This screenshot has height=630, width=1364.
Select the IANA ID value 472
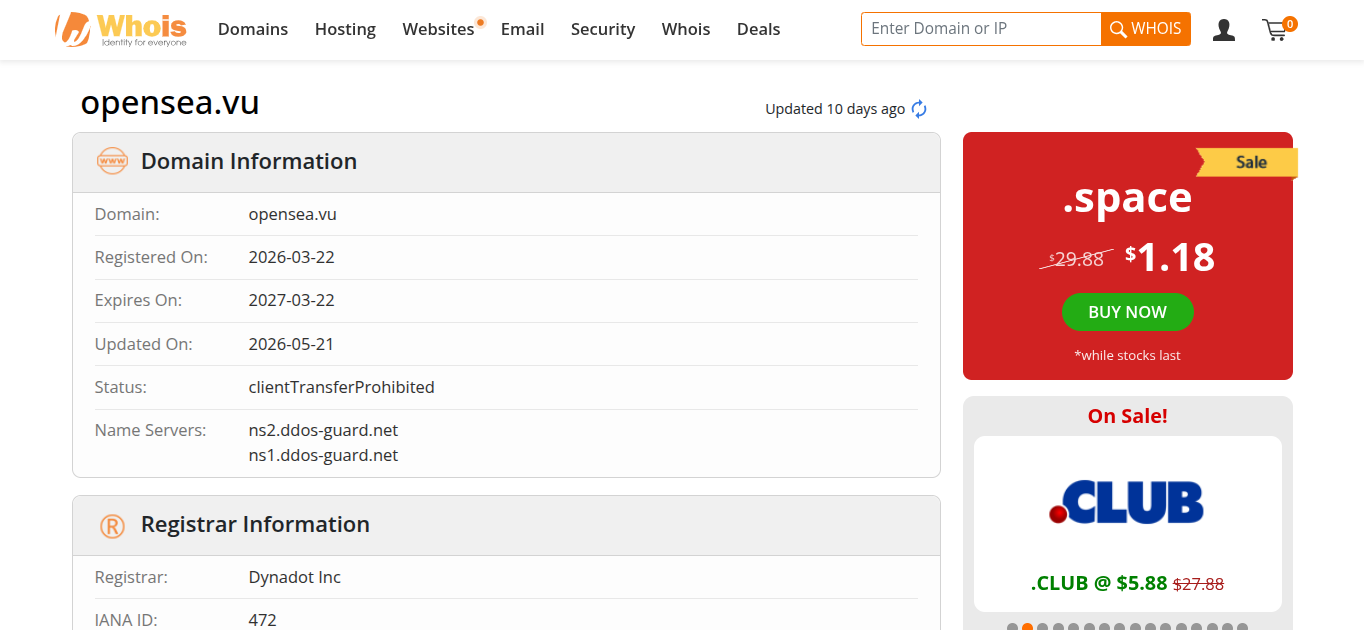tap(263, 621)
